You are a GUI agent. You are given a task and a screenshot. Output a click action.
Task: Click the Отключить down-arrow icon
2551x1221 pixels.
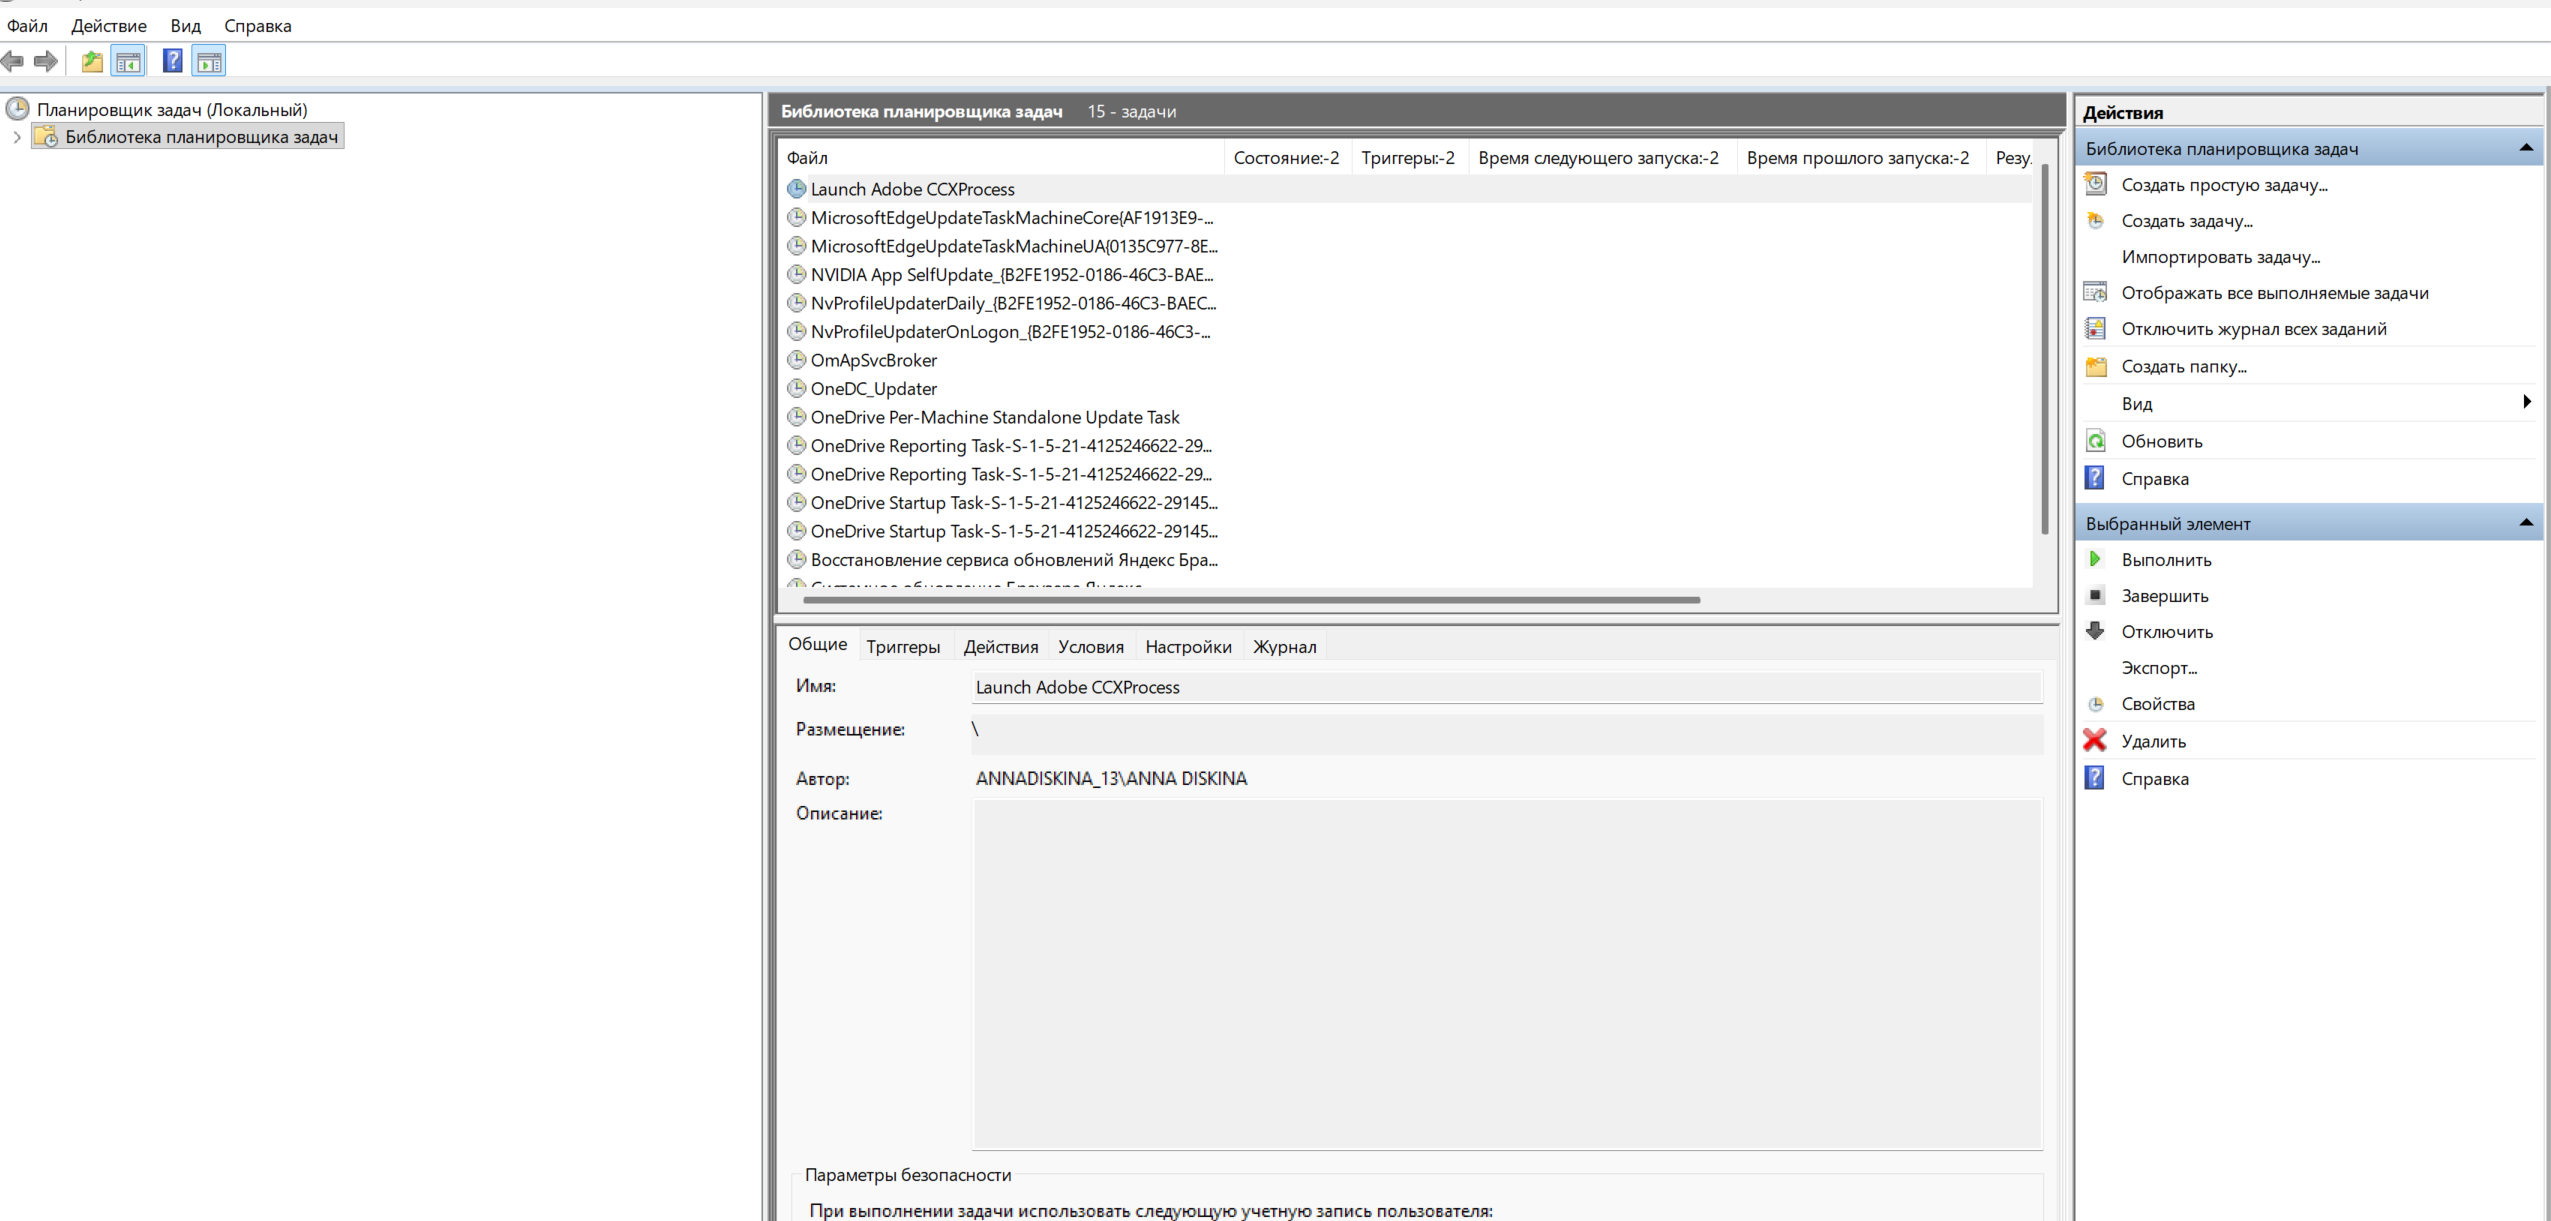(2096, 631)
